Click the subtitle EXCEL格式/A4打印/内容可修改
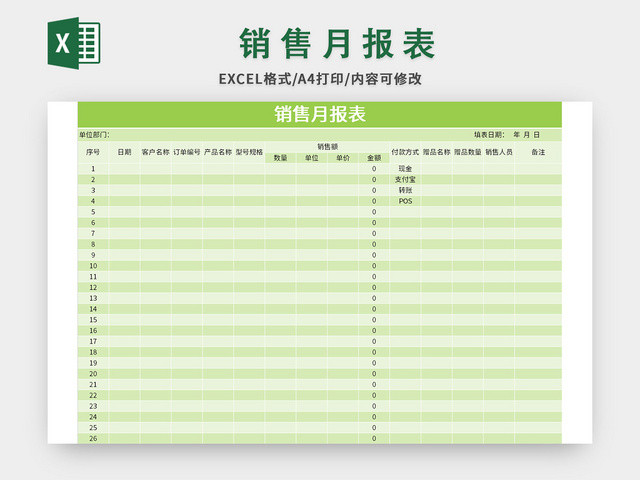Screen dimensions: 640x480 coord(320,79)
